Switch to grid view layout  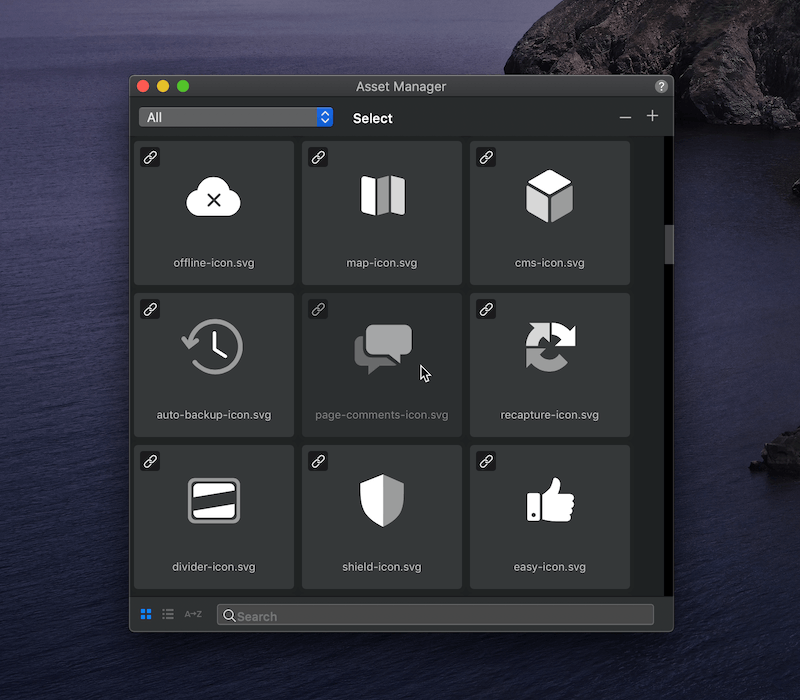click(x=146, y=614)
